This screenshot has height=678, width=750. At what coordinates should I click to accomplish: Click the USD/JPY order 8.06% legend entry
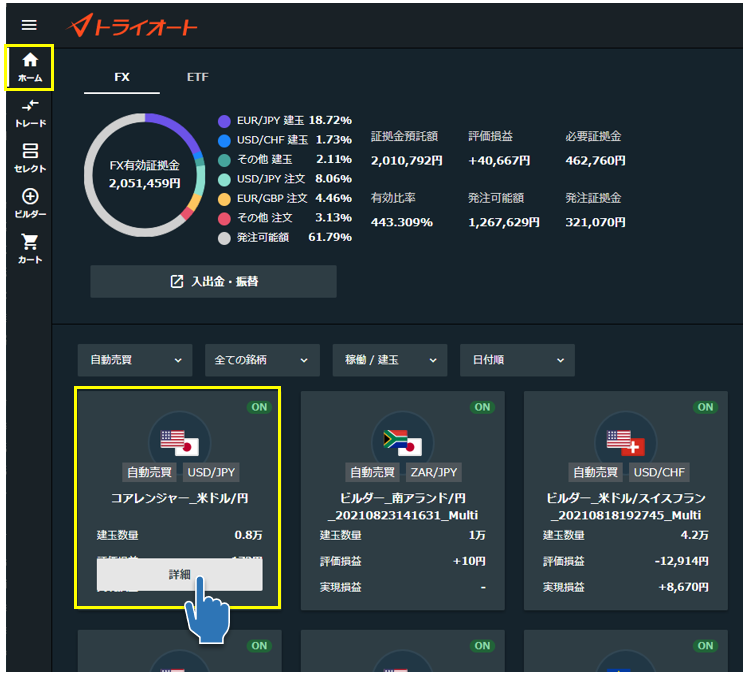tap(285, 179)
